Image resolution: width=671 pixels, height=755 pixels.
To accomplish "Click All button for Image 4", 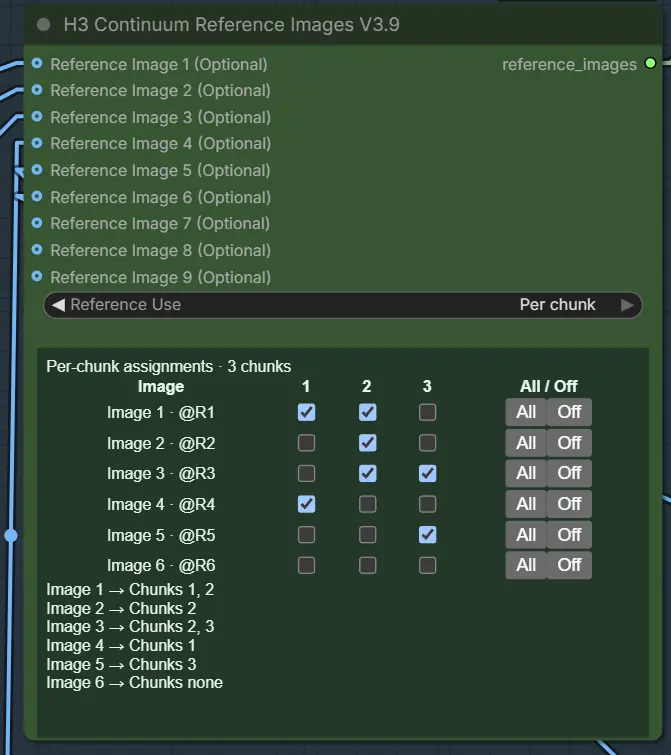I will pyautogui.click(x=526, y=504).
